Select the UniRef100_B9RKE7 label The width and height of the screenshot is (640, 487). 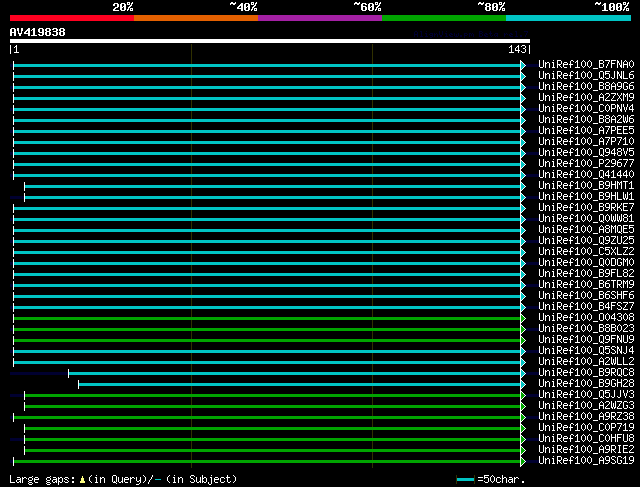586,208
